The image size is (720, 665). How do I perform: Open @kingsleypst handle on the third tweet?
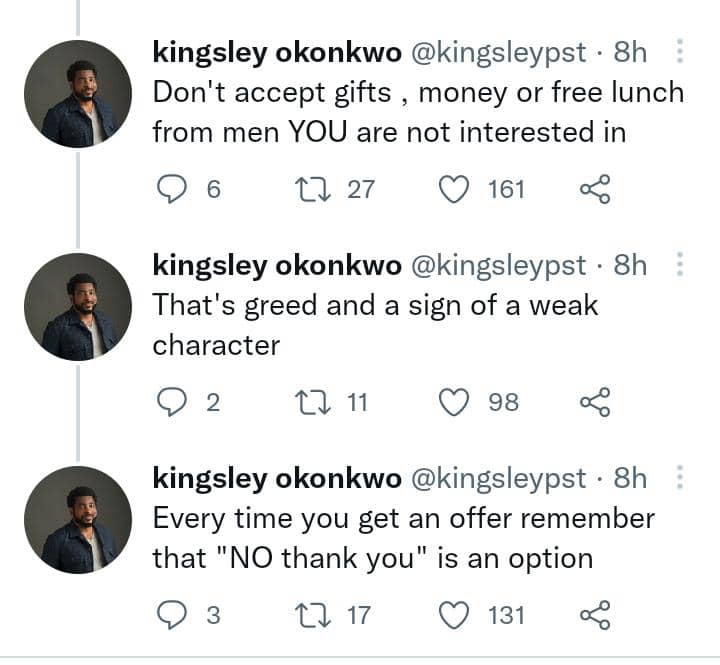click(x=499, y=479)
